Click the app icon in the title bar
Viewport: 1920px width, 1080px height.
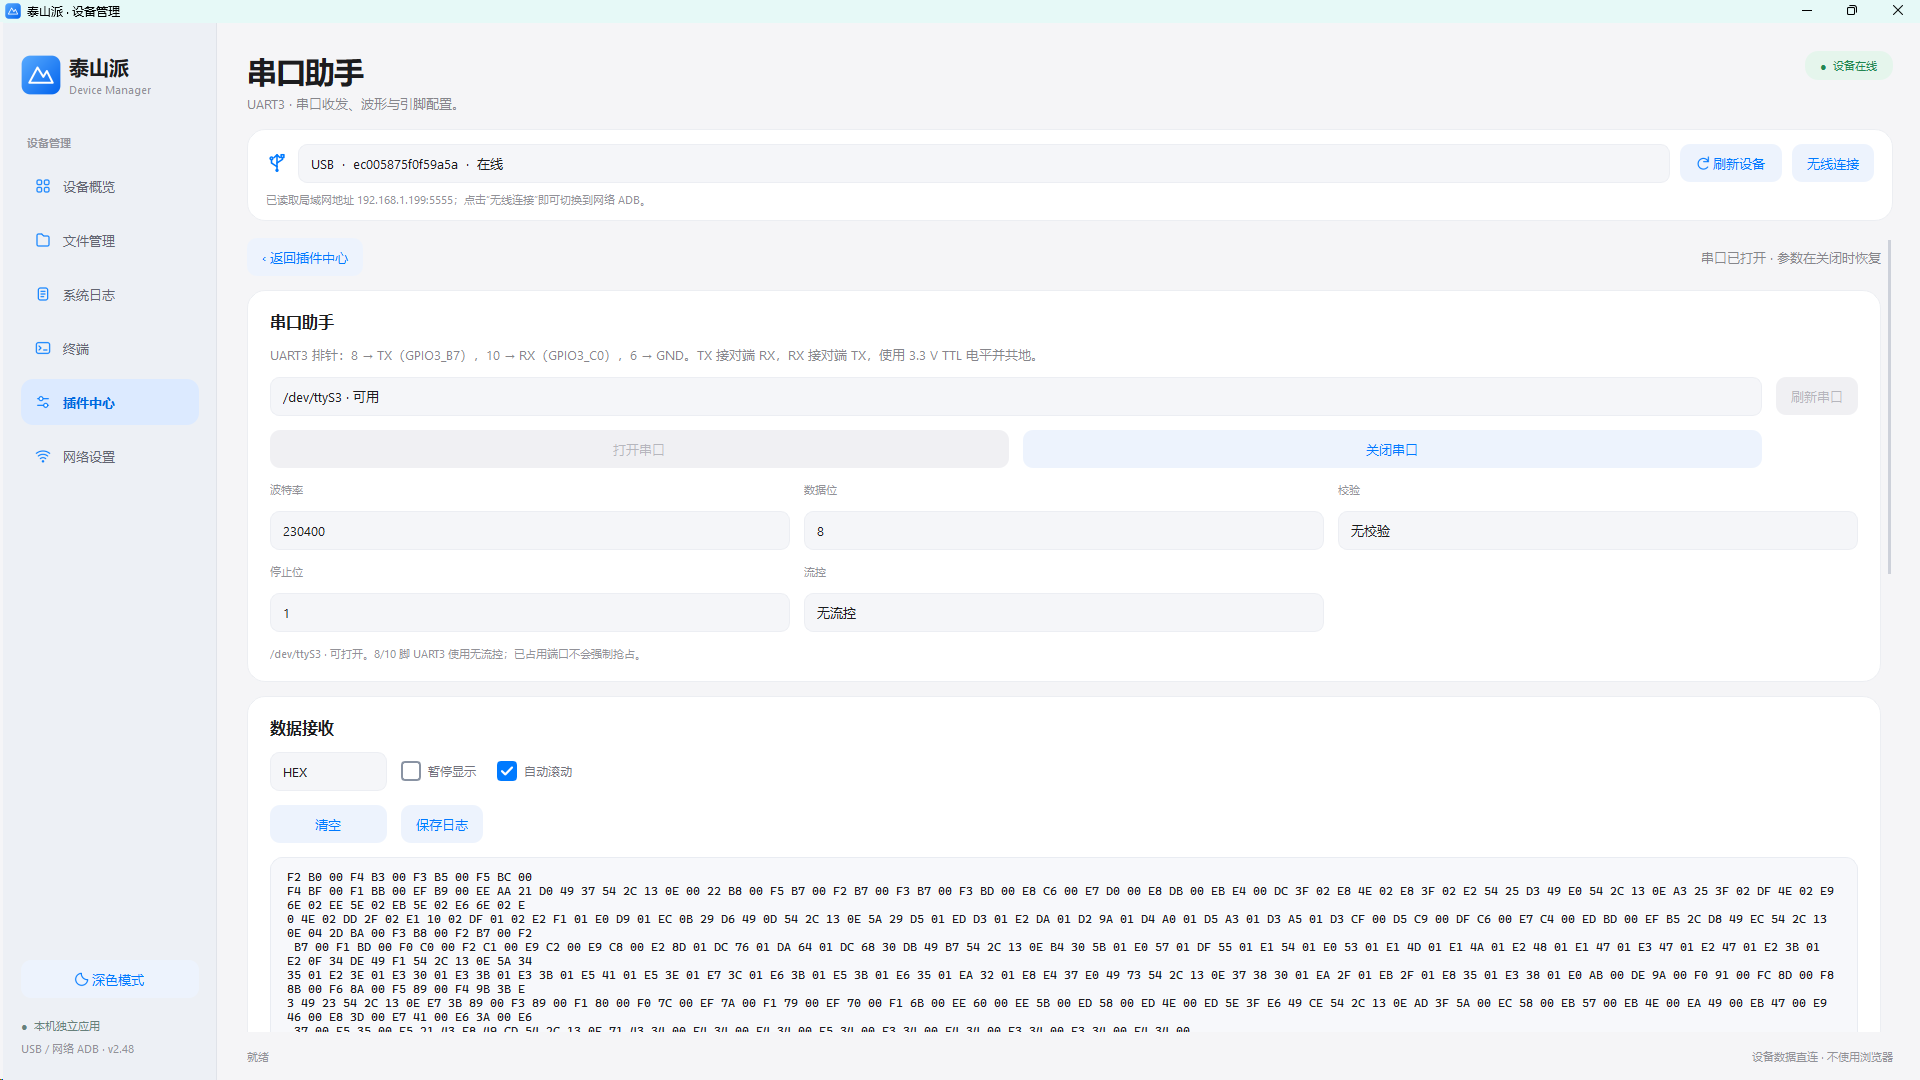13,11
